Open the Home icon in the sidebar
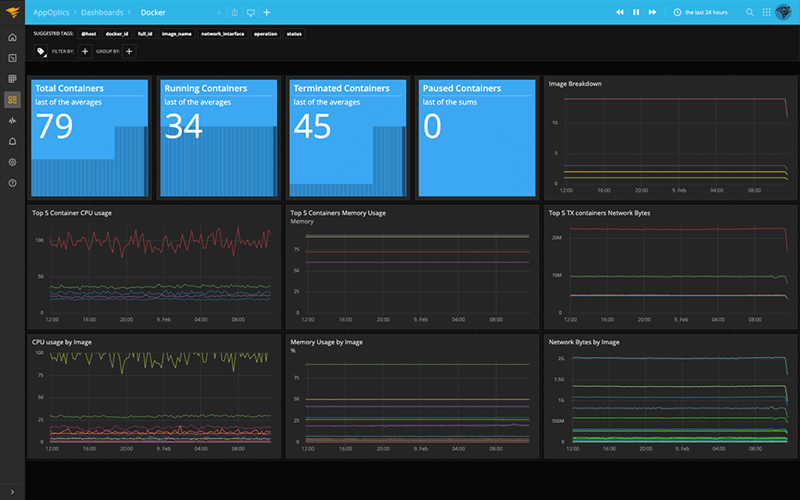The image size is (800, 500). (12, 37)
